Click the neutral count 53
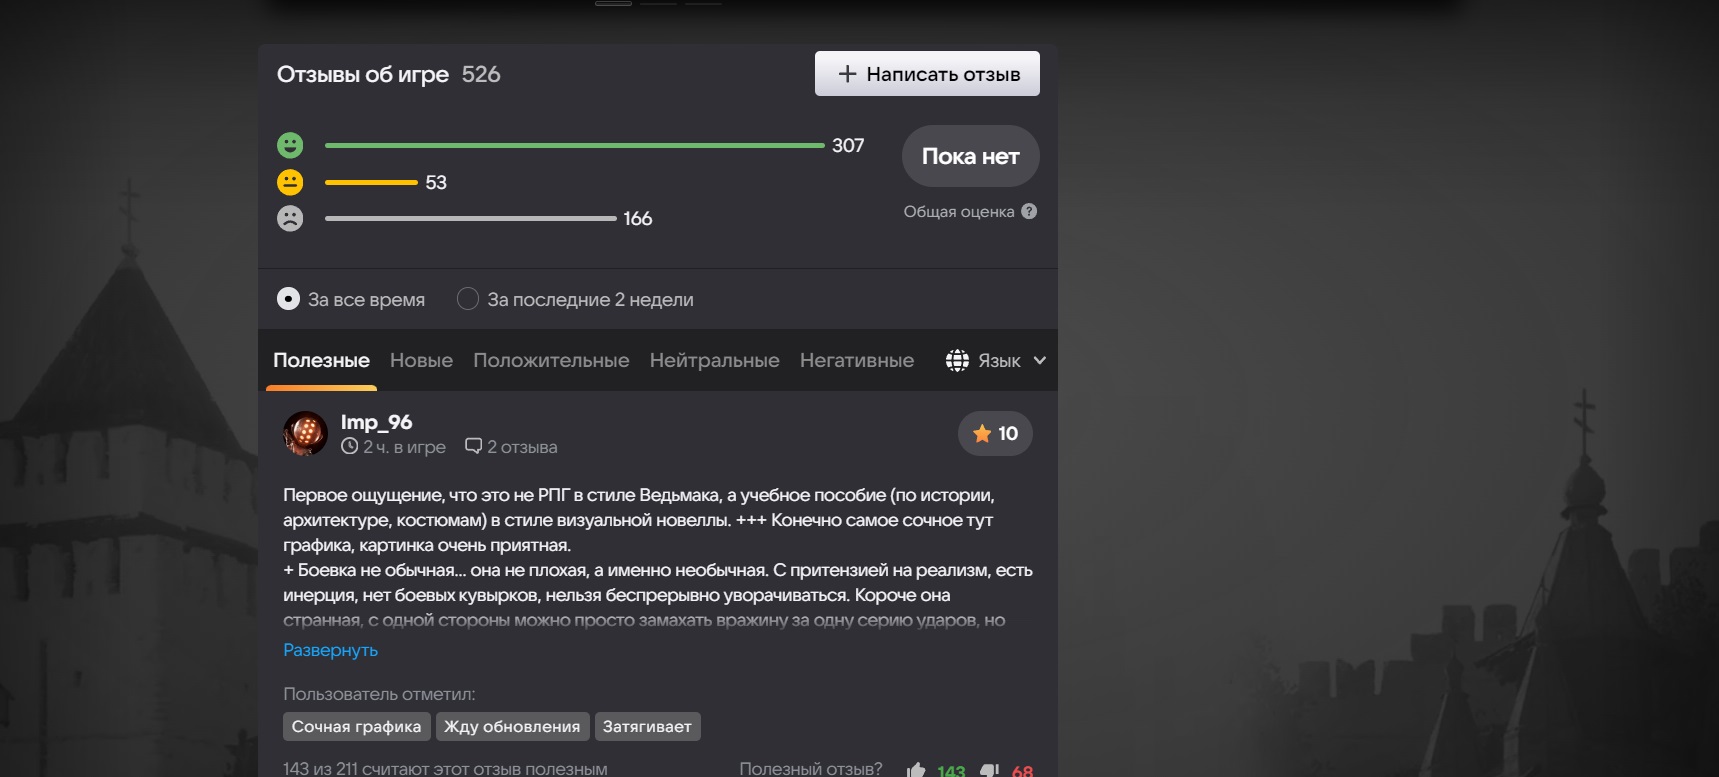The image size is (1719, 777). click(x=436, y=182)
